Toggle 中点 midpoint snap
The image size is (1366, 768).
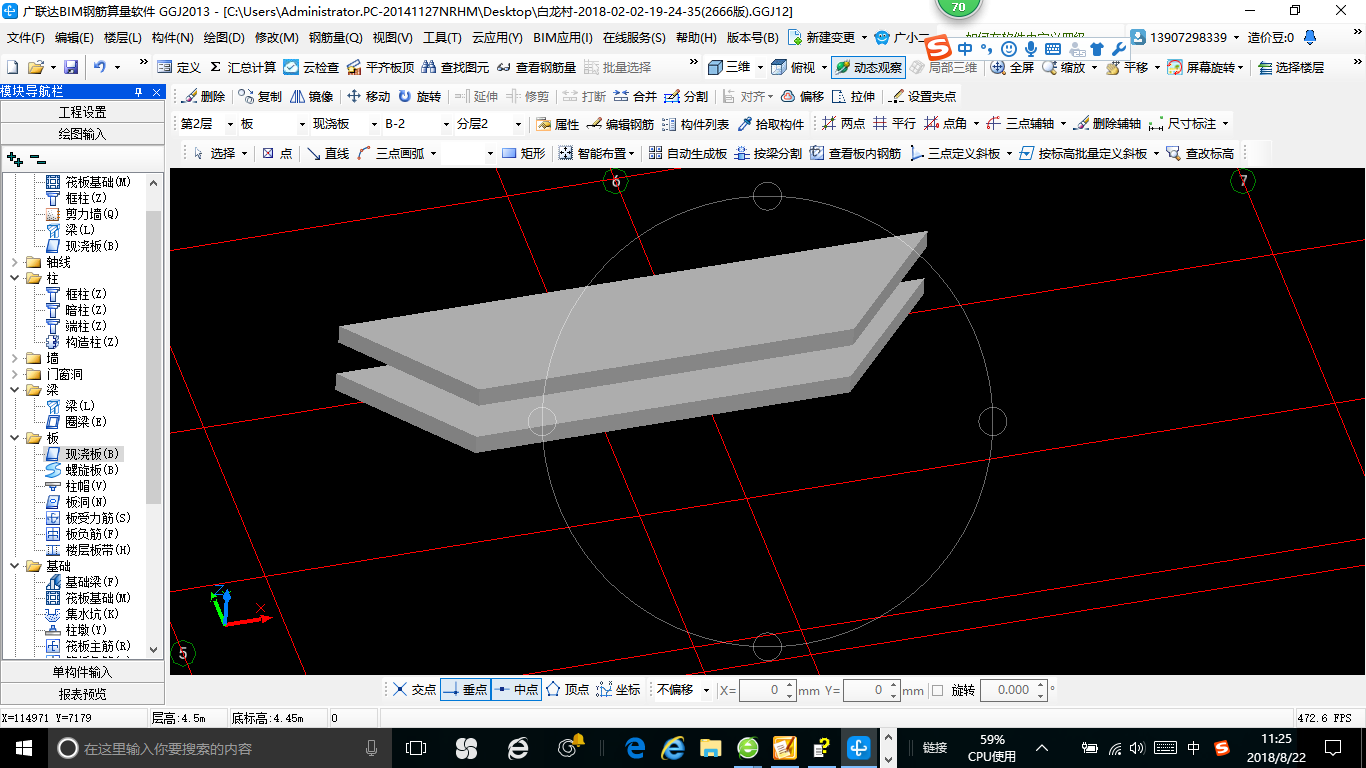click(516, 690)
